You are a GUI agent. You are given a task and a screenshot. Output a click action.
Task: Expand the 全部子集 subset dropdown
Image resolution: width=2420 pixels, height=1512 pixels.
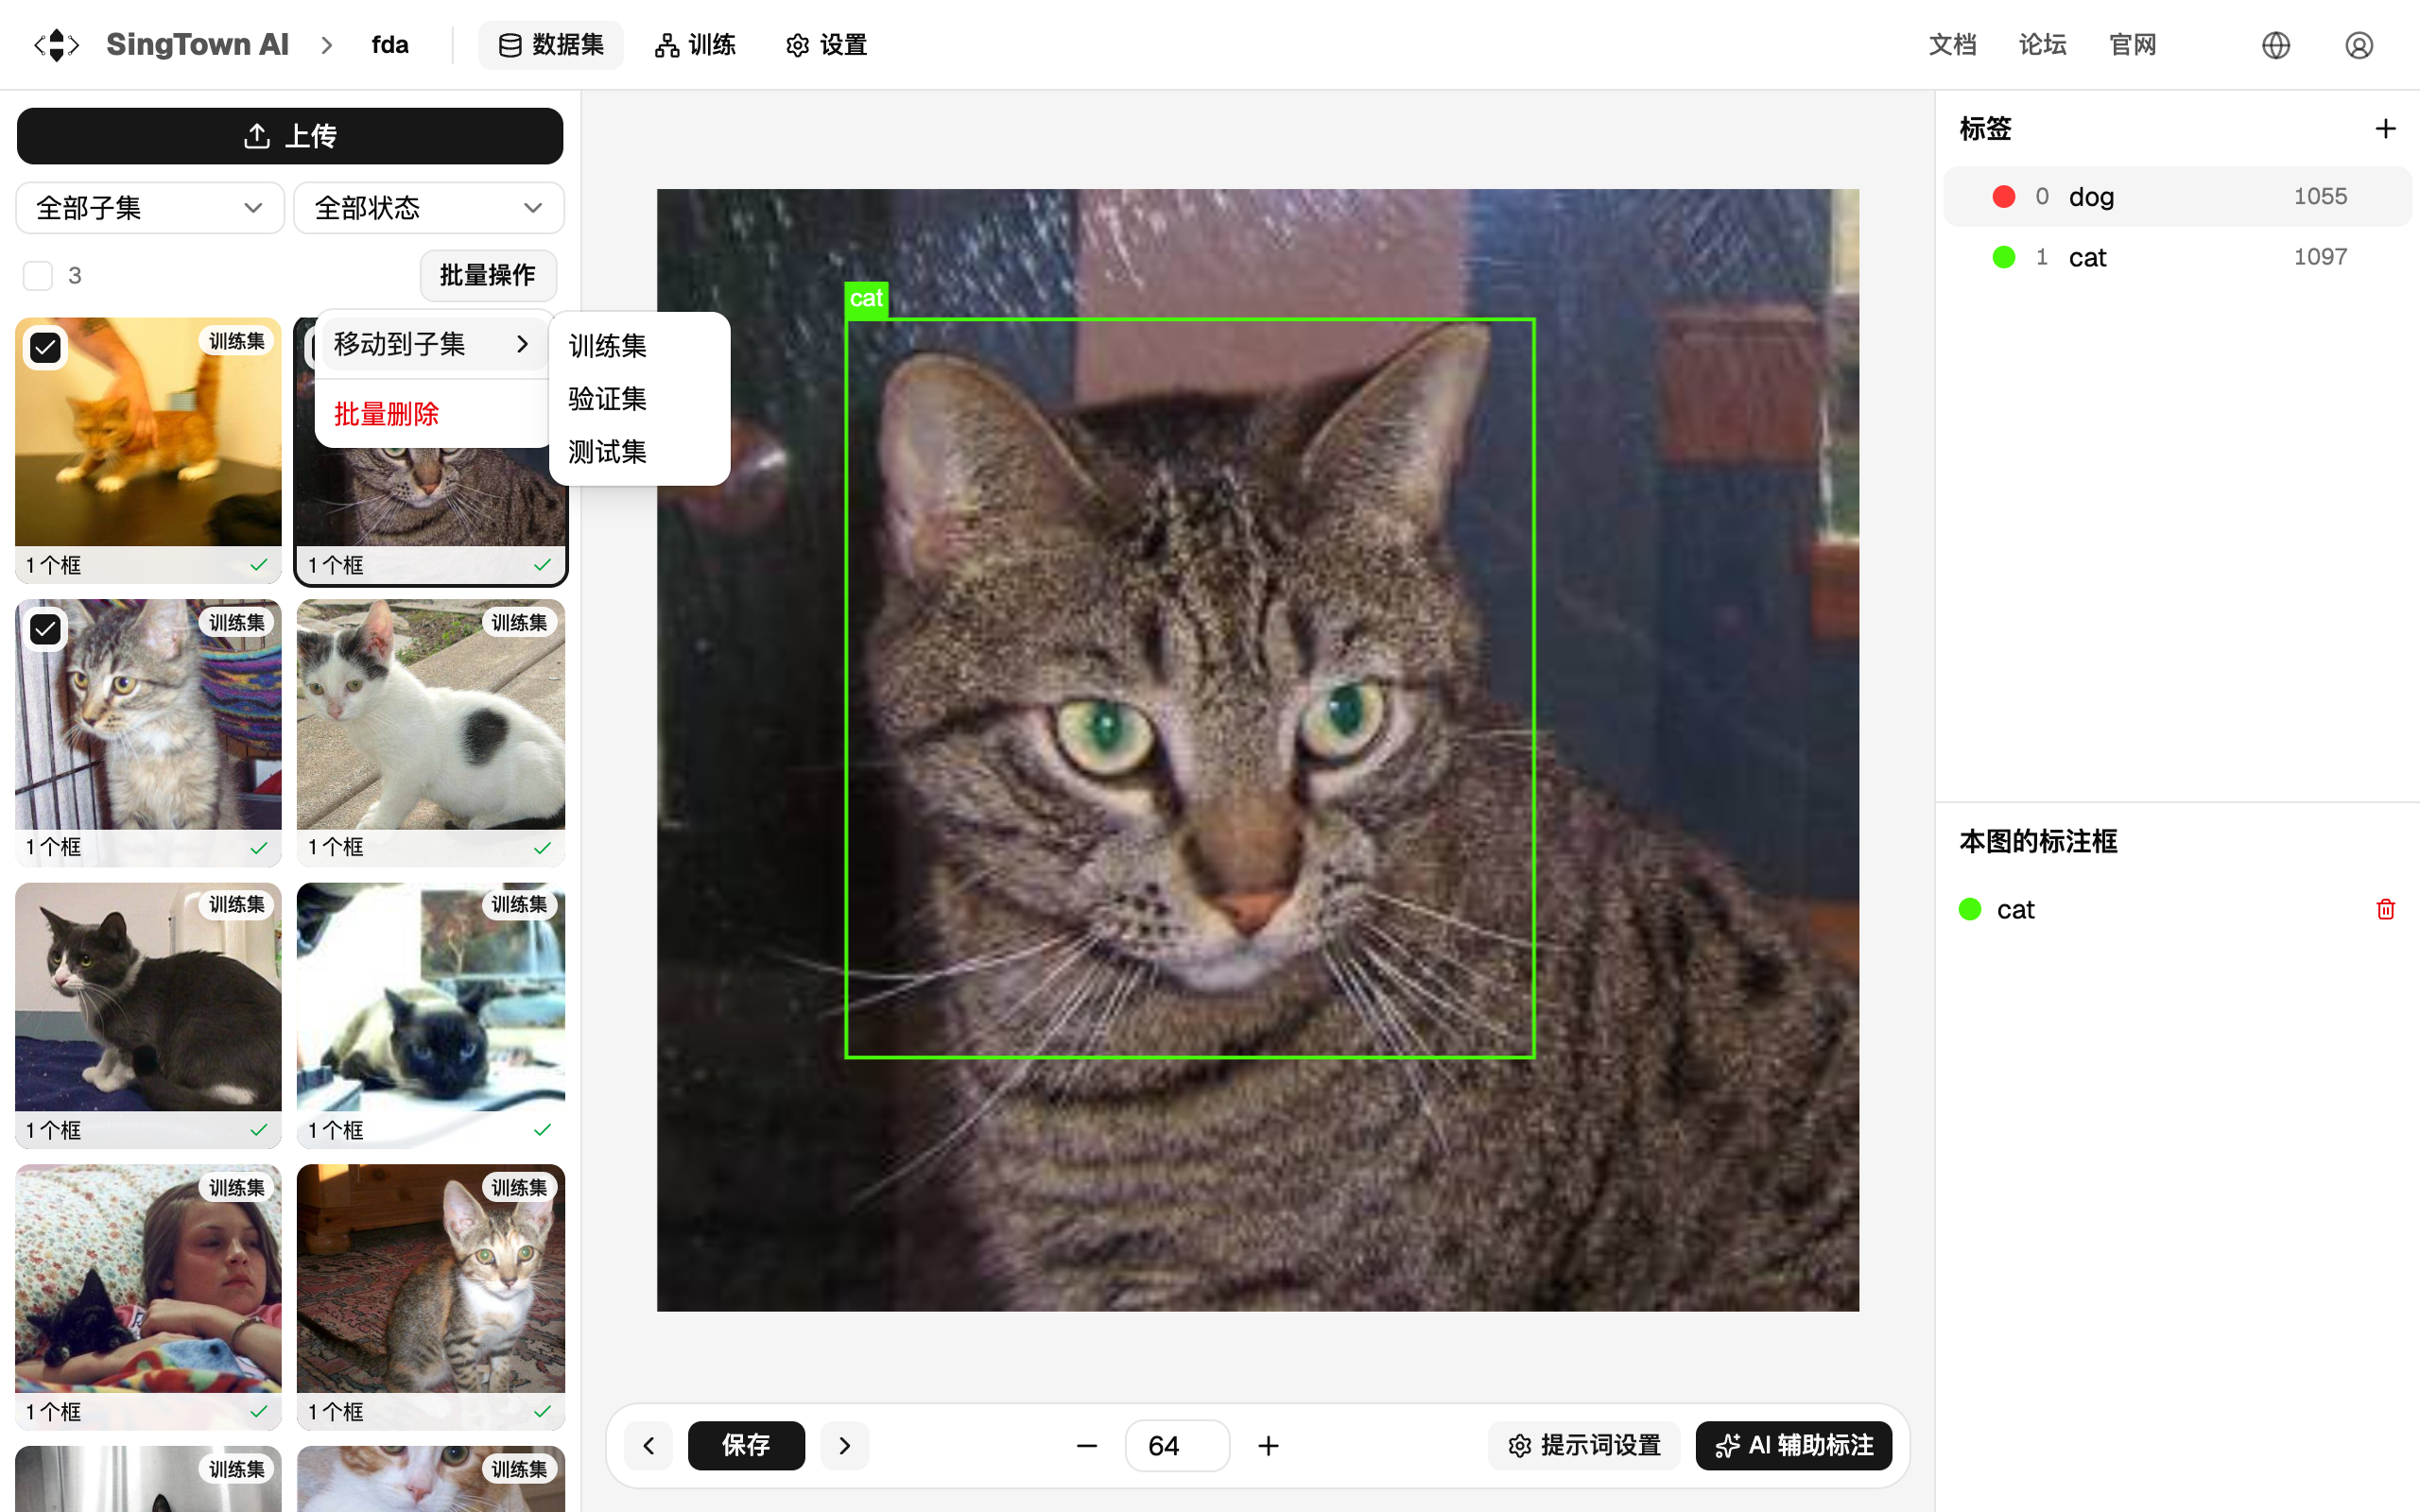pyautogui.click(x=150, y=208)
